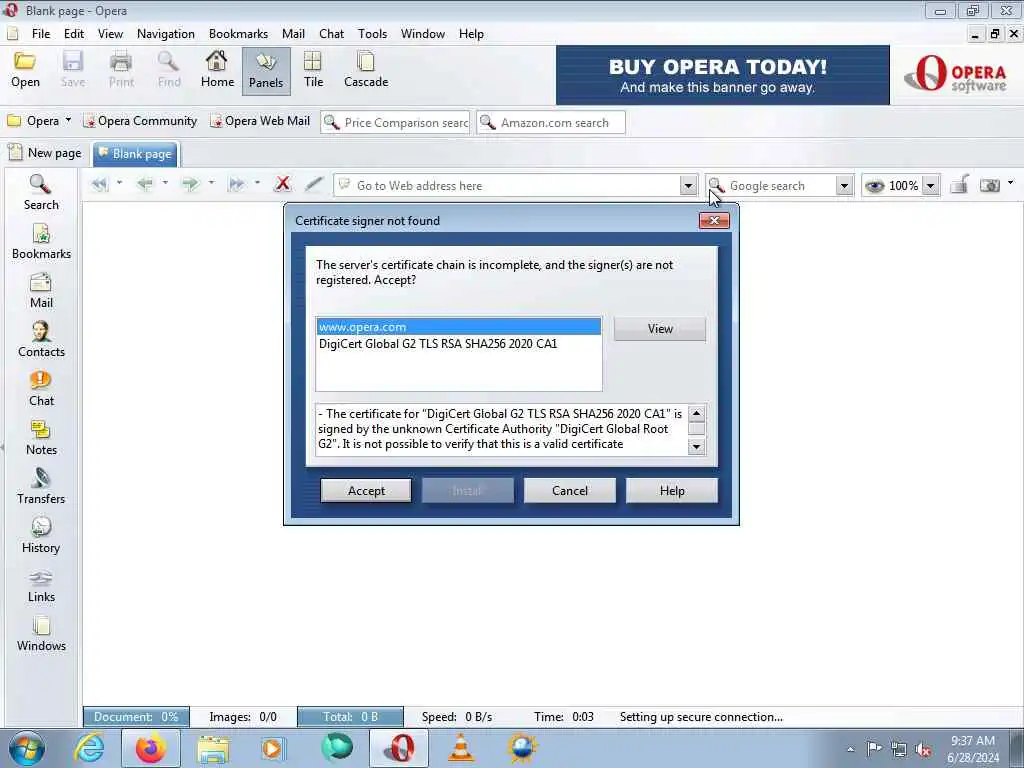The width and height of the screenshot is (1024, 768).
Task: Cascade the windows with the Cascade icon
Action: tap(366, 70)
